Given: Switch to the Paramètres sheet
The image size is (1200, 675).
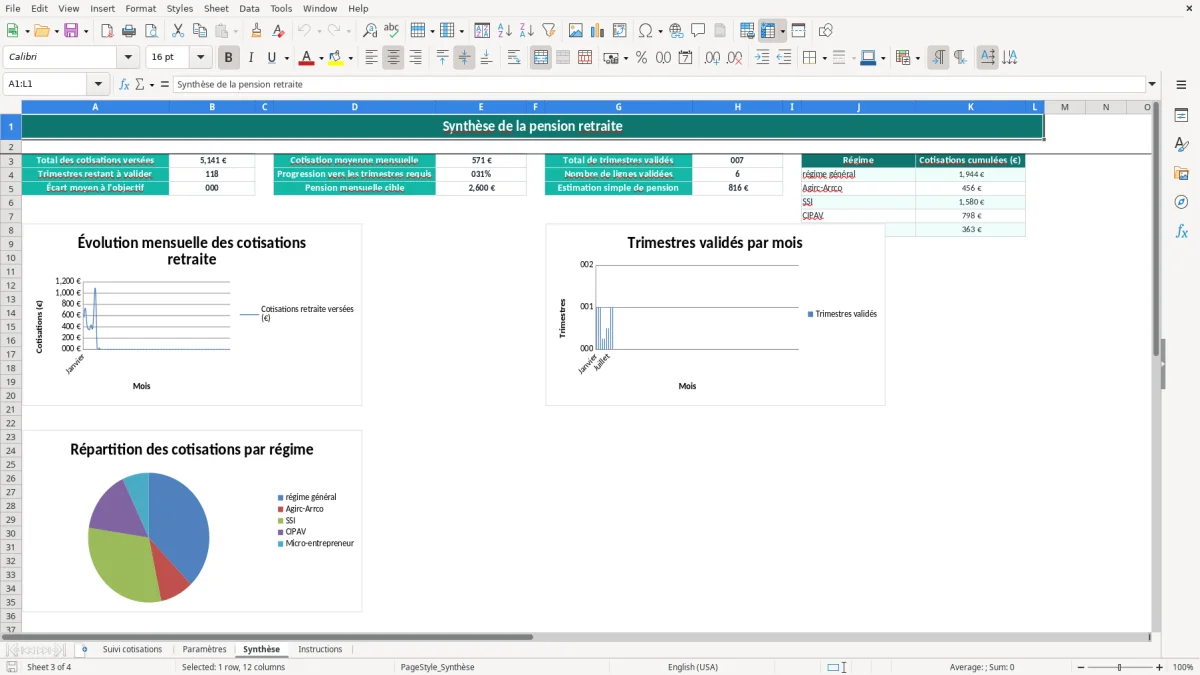Looking at the screenshot, I should 205,650.
